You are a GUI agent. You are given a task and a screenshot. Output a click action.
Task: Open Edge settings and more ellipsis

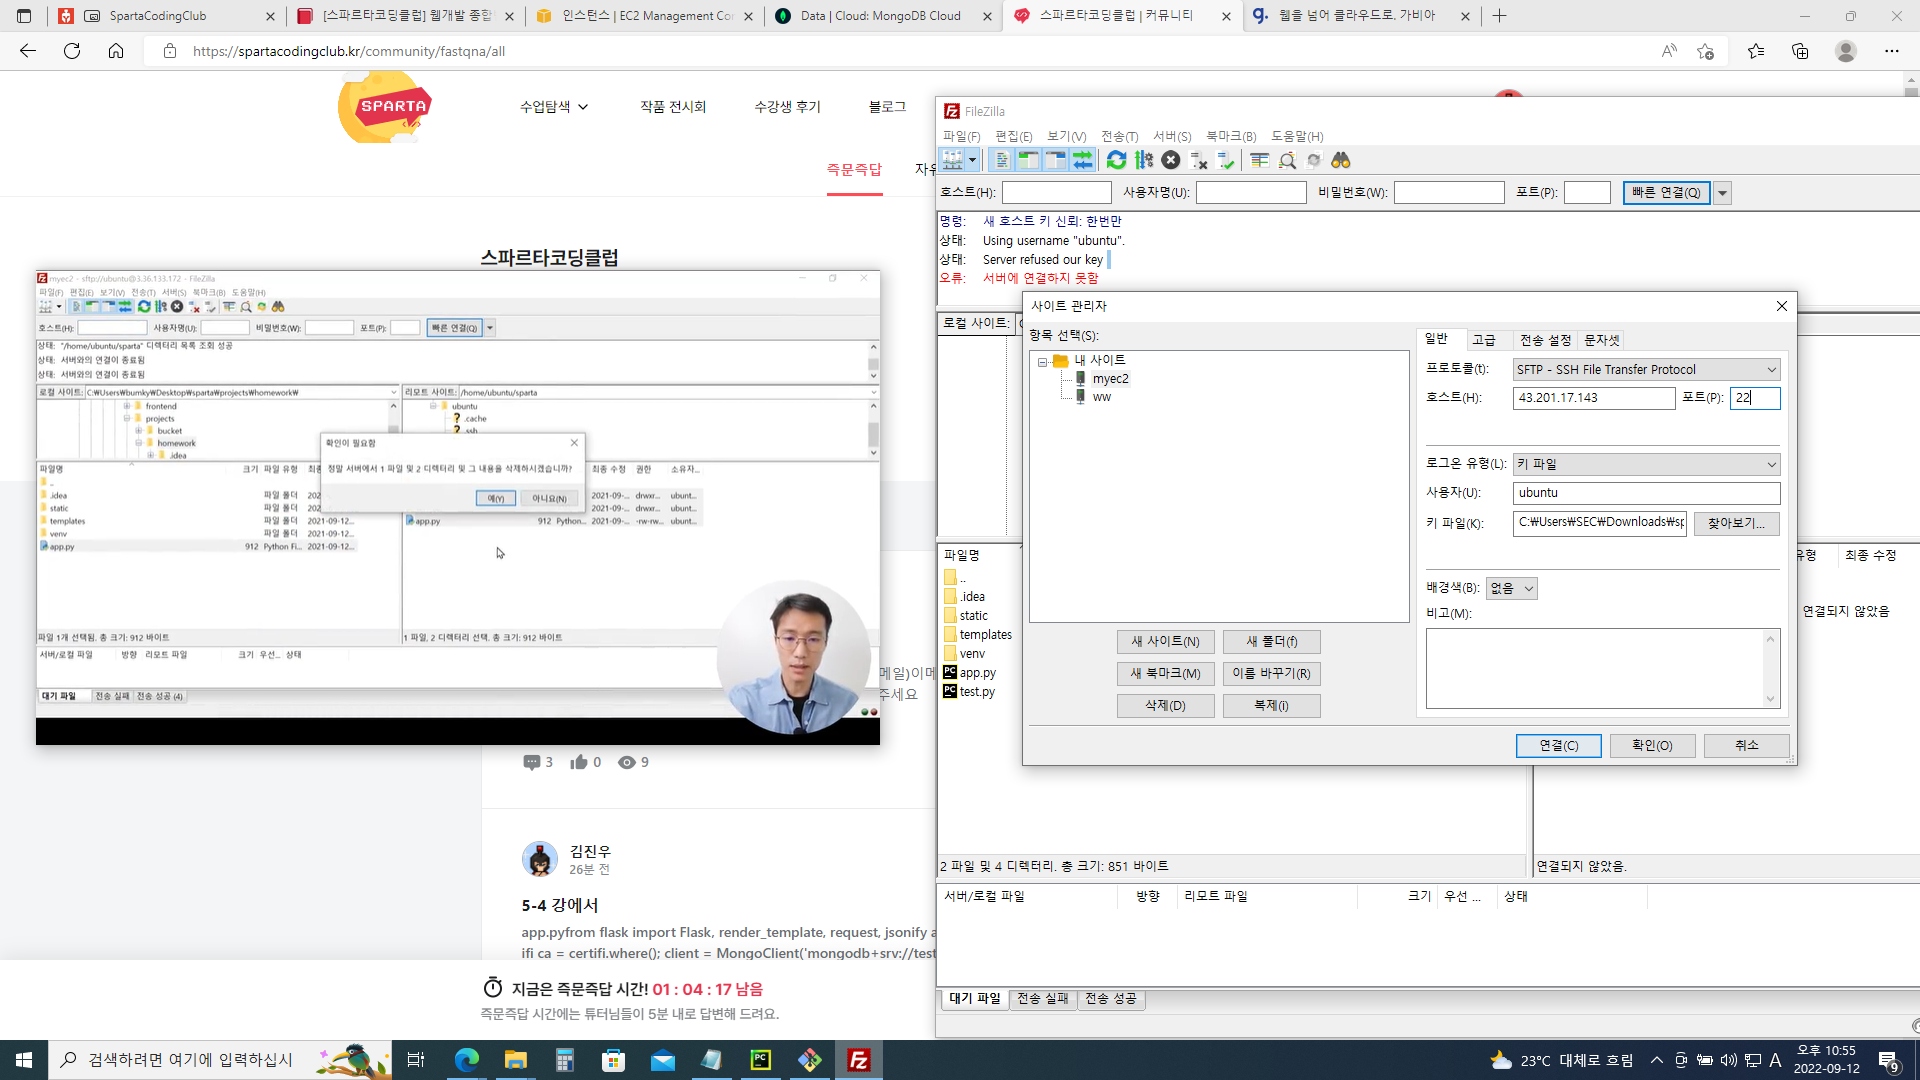(x=1892, y=51)
